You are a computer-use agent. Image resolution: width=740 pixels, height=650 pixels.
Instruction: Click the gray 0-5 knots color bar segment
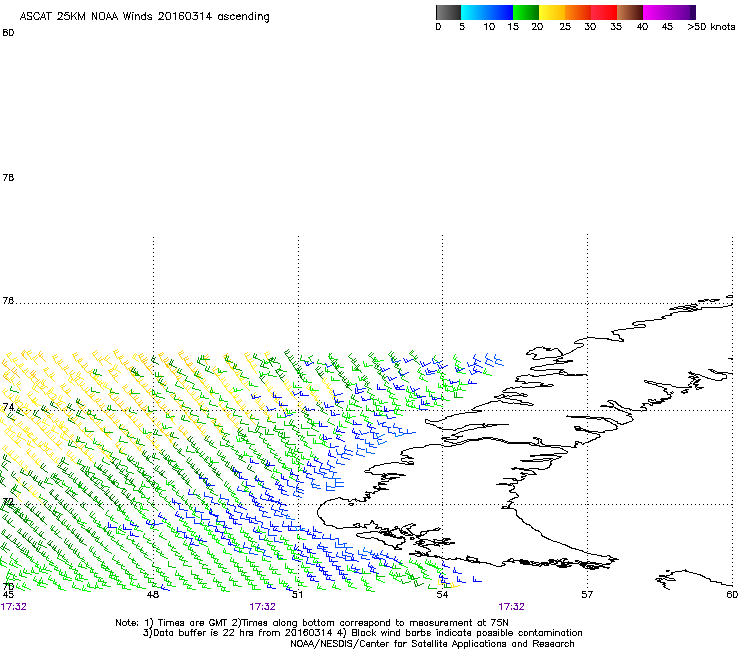[x=448, y=12]
